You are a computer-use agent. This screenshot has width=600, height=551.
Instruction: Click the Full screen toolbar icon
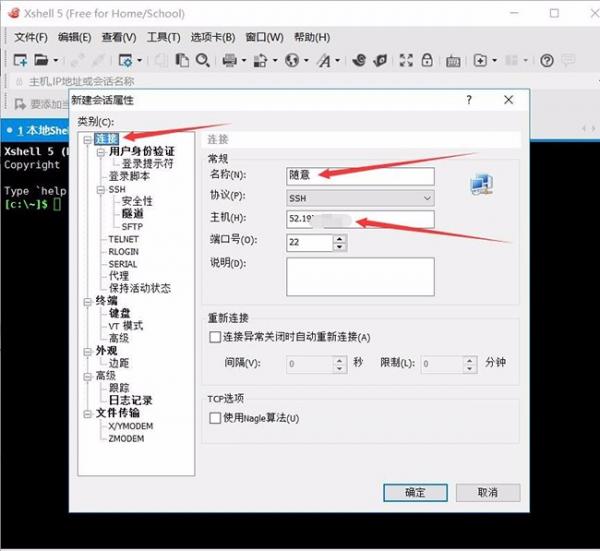pyautogui.click(x=406, y=60)
